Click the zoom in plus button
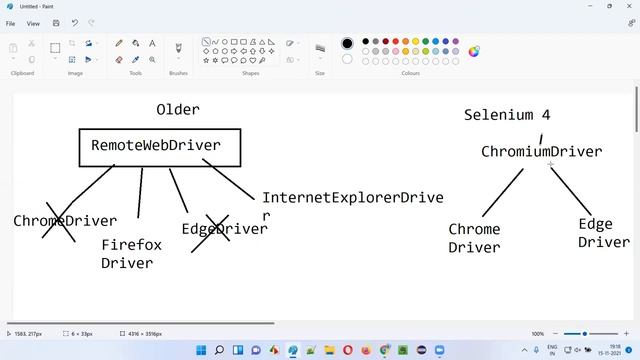 click(626, 334)
